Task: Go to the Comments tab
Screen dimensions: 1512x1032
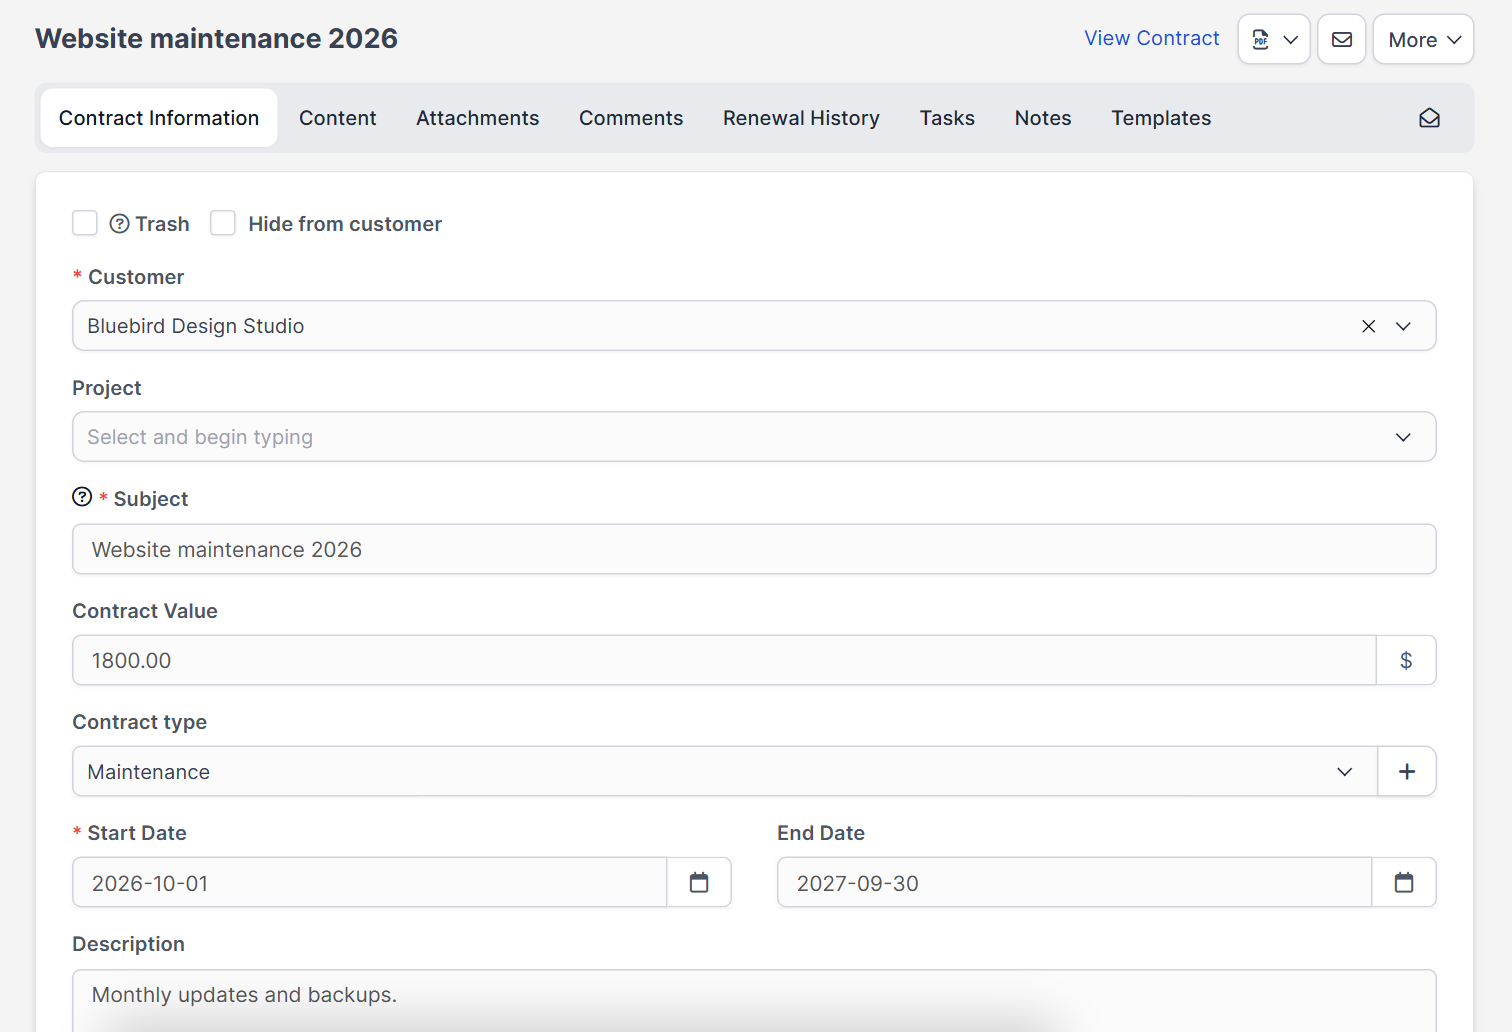Action: tap(631, 118)
